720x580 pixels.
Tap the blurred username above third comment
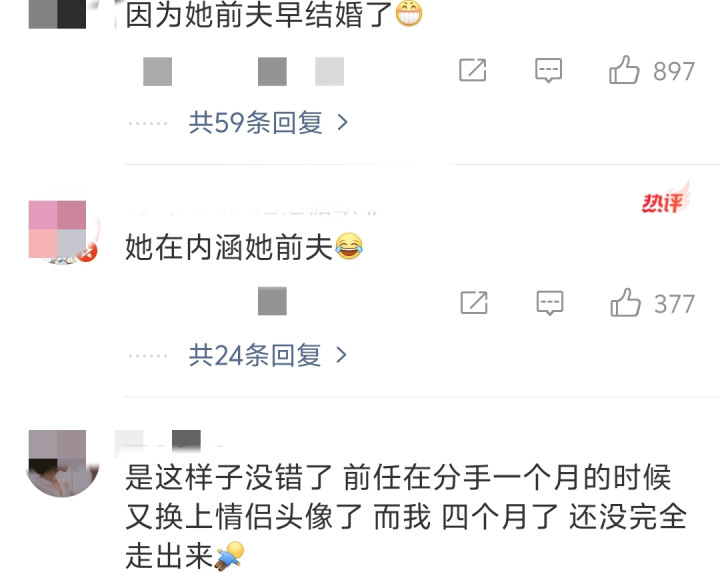pos(167,439)
